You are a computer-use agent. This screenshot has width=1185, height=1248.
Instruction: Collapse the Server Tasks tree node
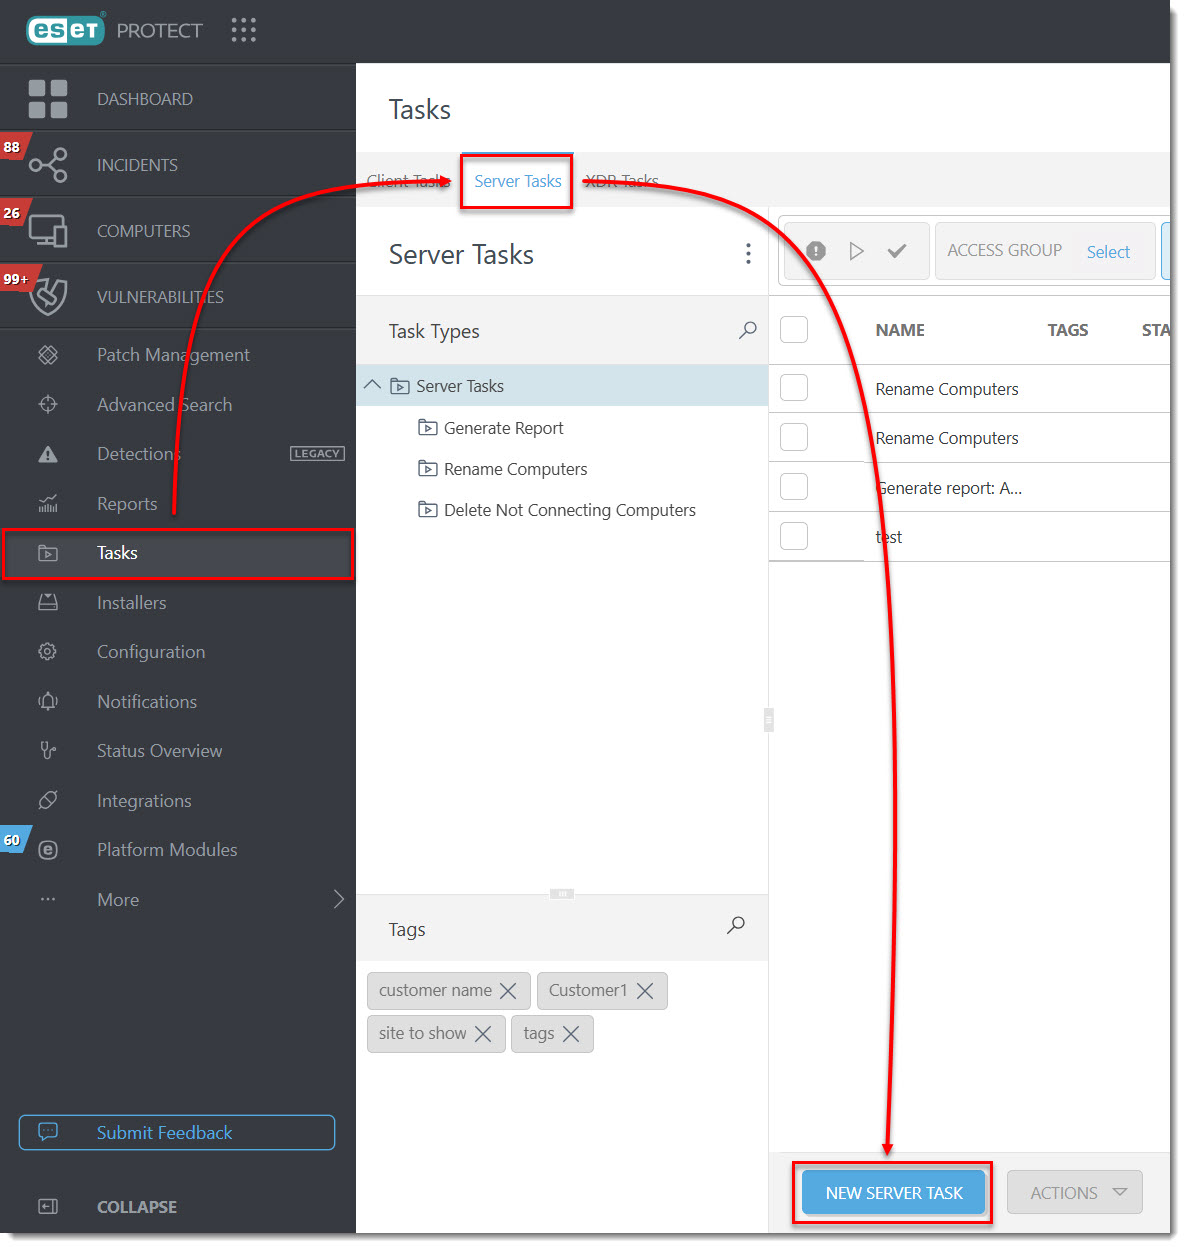coord(372,385)
